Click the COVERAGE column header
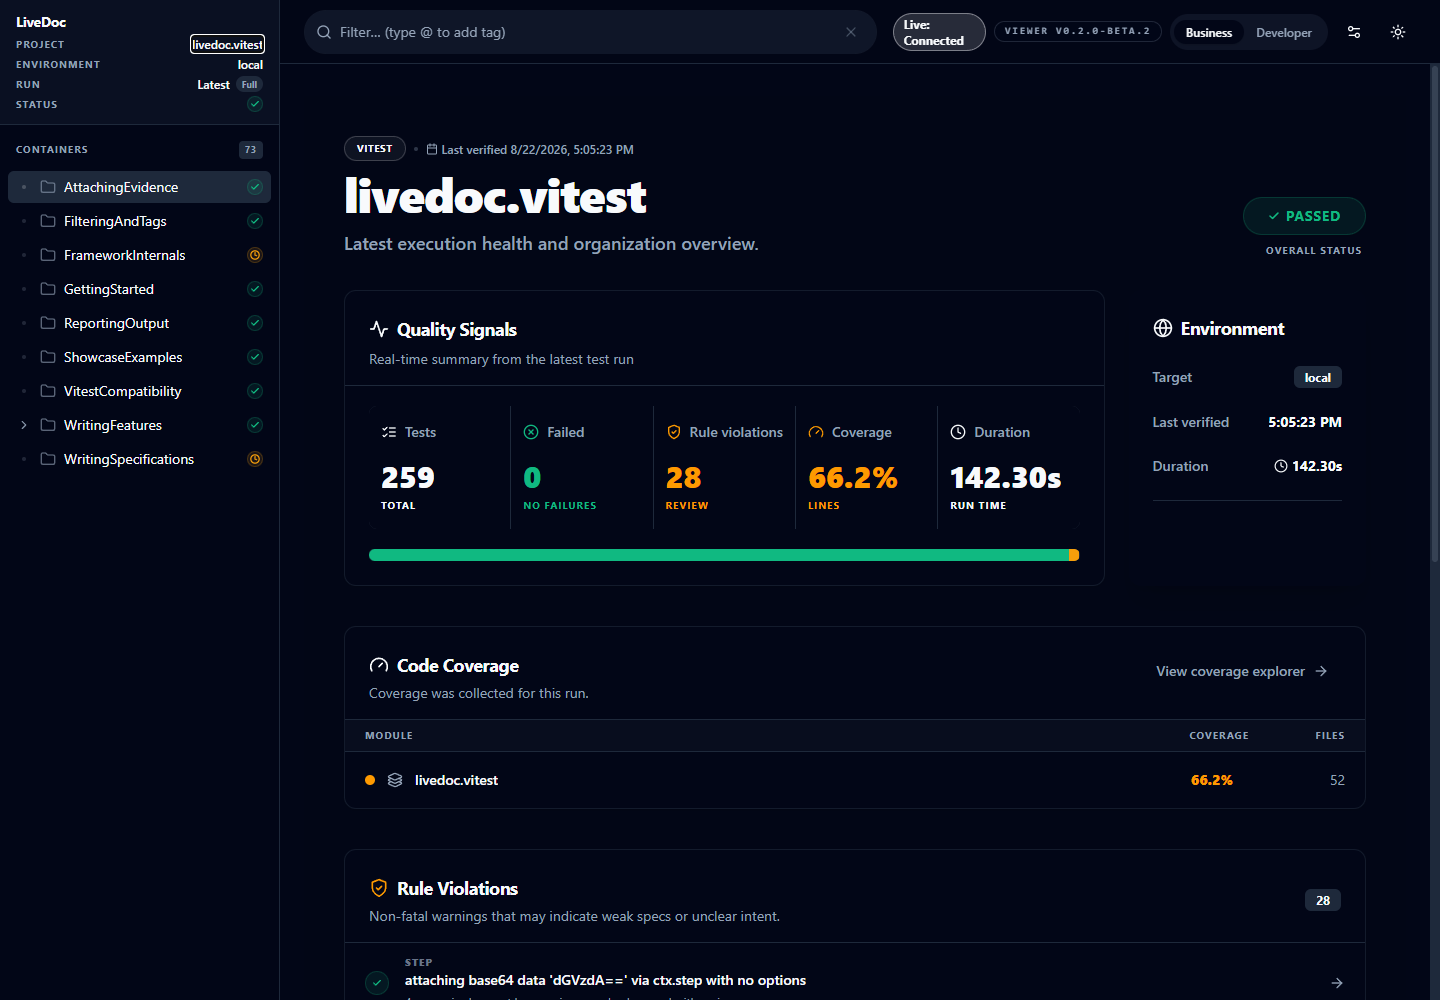Viewport: 1440px width, 1000px height. pyautogui.click(x=1218, y=735)
